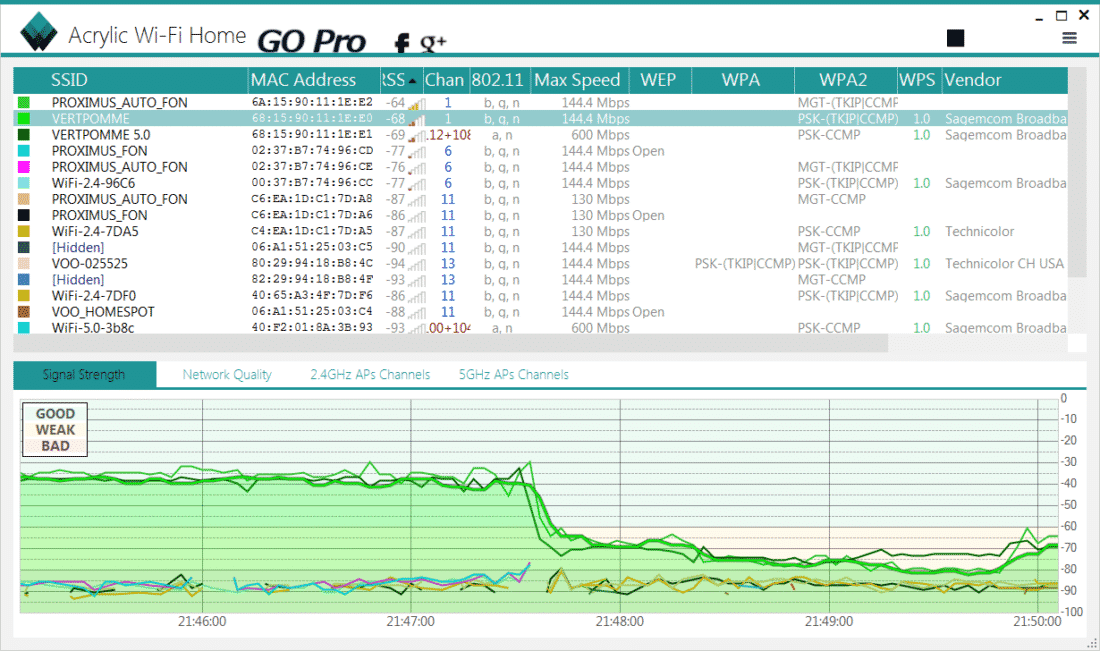Click MAC address C6:EA:1D:C1:7D:A8
Screen dimensions: 1100x651
(x=312, y=199)
